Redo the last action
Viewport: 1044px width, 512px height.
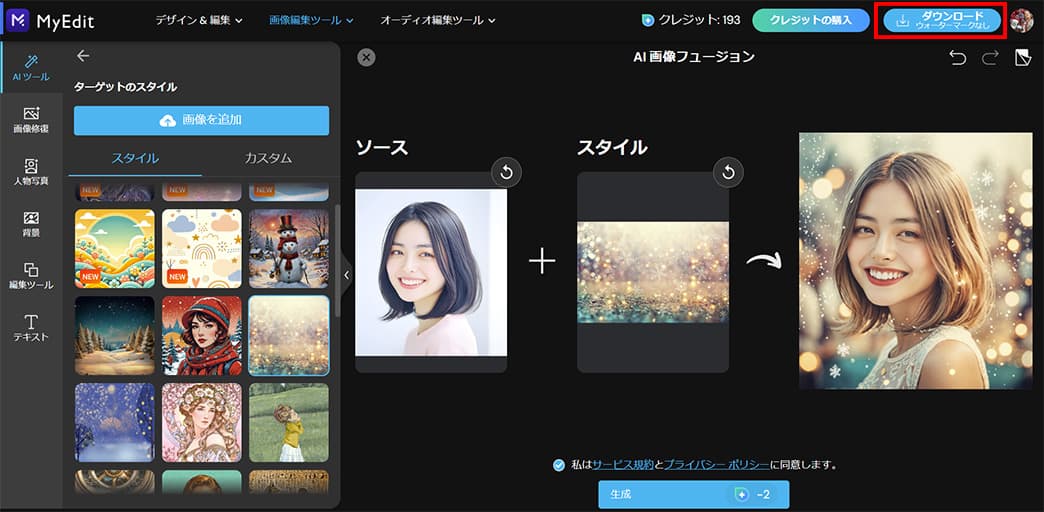990,58
